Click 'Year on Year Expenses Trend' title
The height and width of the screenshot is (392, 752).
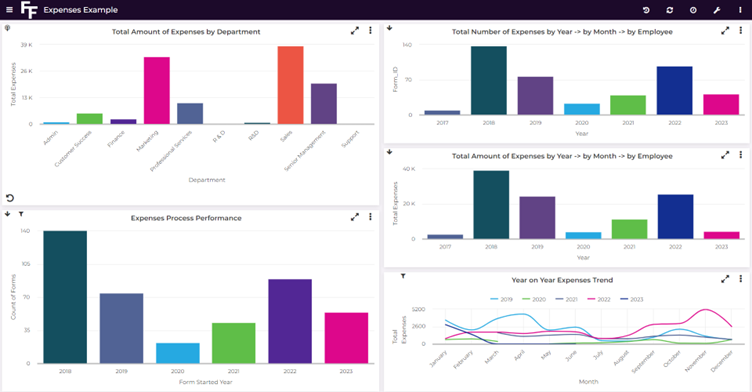click(x=562, y=280)
